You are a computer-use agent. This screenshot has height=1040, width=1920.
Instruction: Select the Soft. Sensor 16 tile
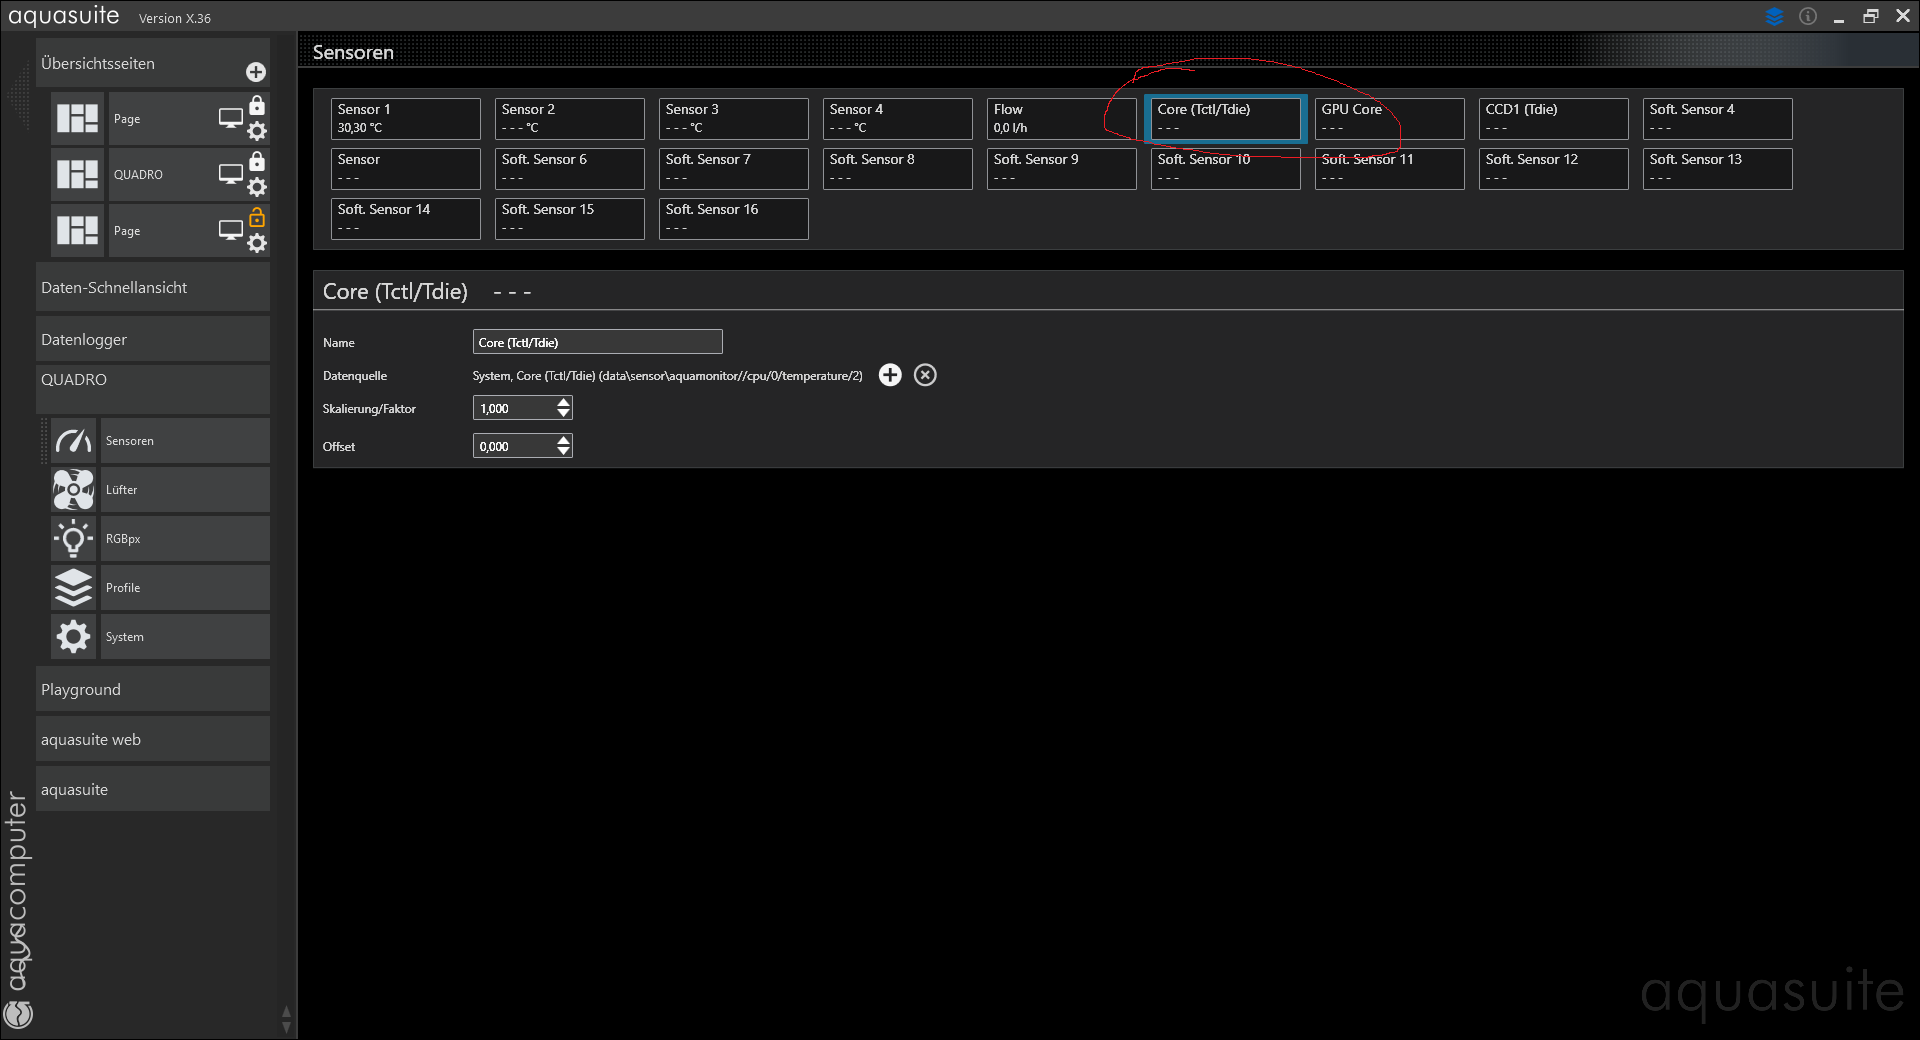(734, 219)
